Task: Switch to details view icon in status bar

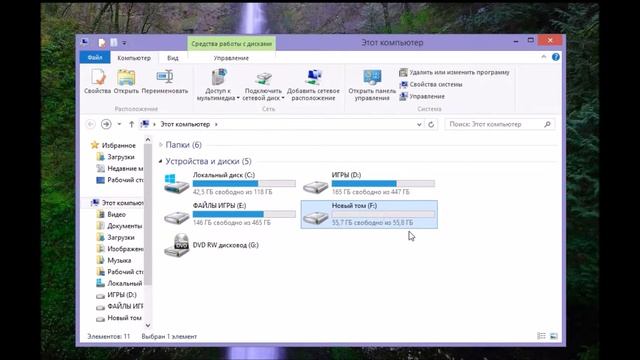Action: coord(541,336)
